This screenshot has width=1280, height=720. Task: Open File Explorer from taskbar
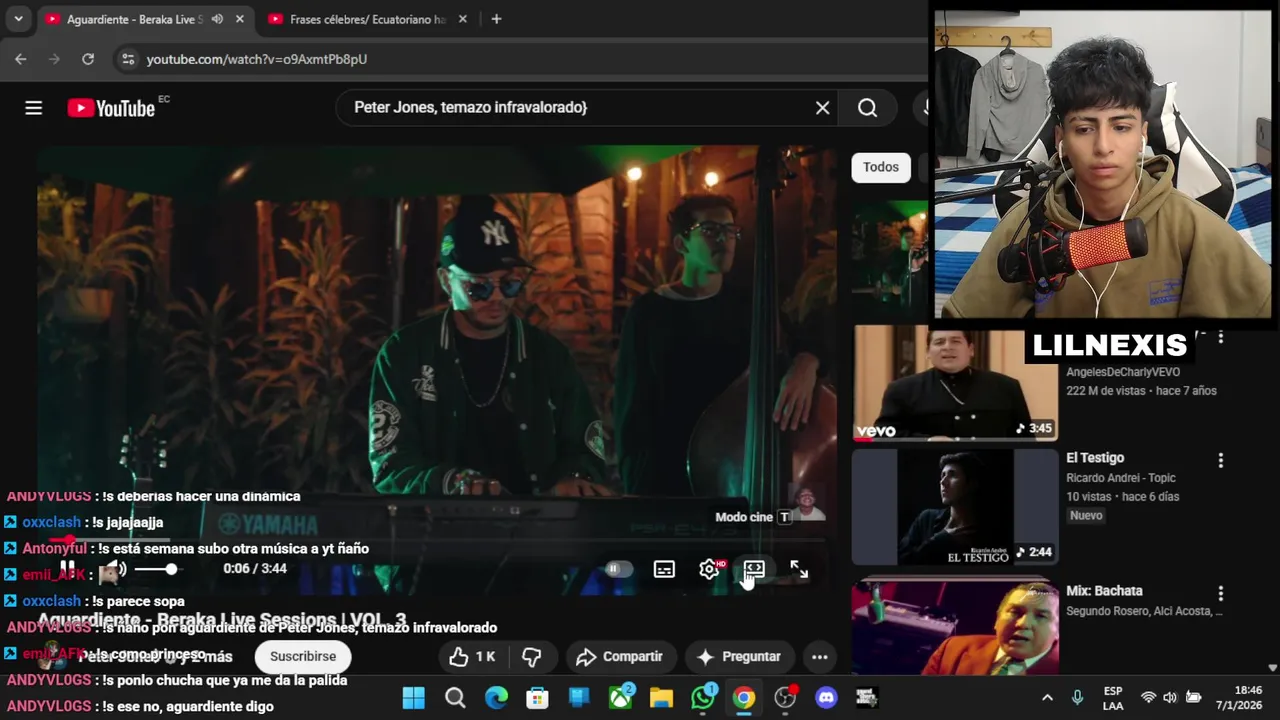tap(661, 697)
